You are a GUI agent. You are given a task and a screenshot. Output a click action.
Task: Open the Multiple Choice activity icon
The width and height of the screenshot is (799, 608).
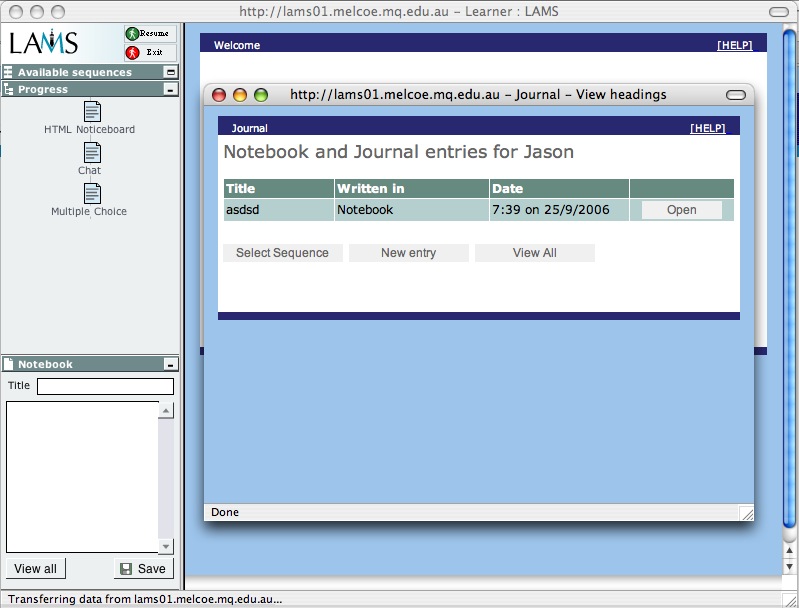point(92,193)
